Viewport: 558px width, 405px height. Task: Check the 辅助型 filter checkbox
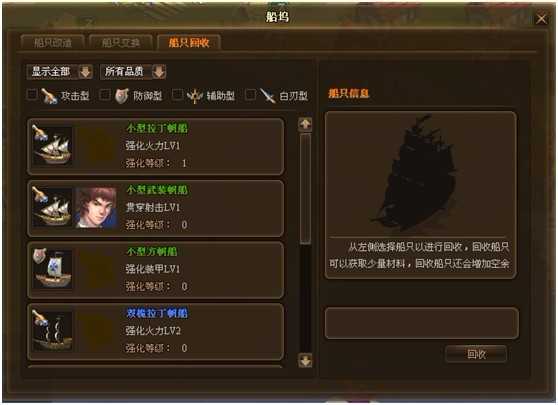(177, 95)
